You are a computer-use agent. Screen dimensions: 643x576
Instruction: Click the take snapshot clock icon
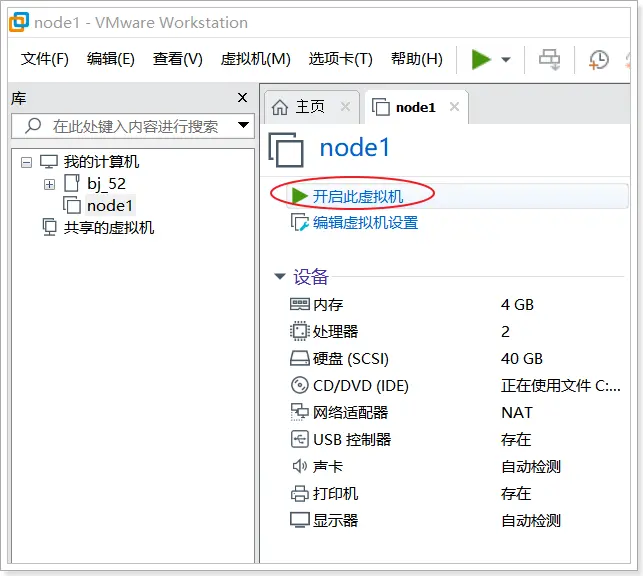click(599, 60)
